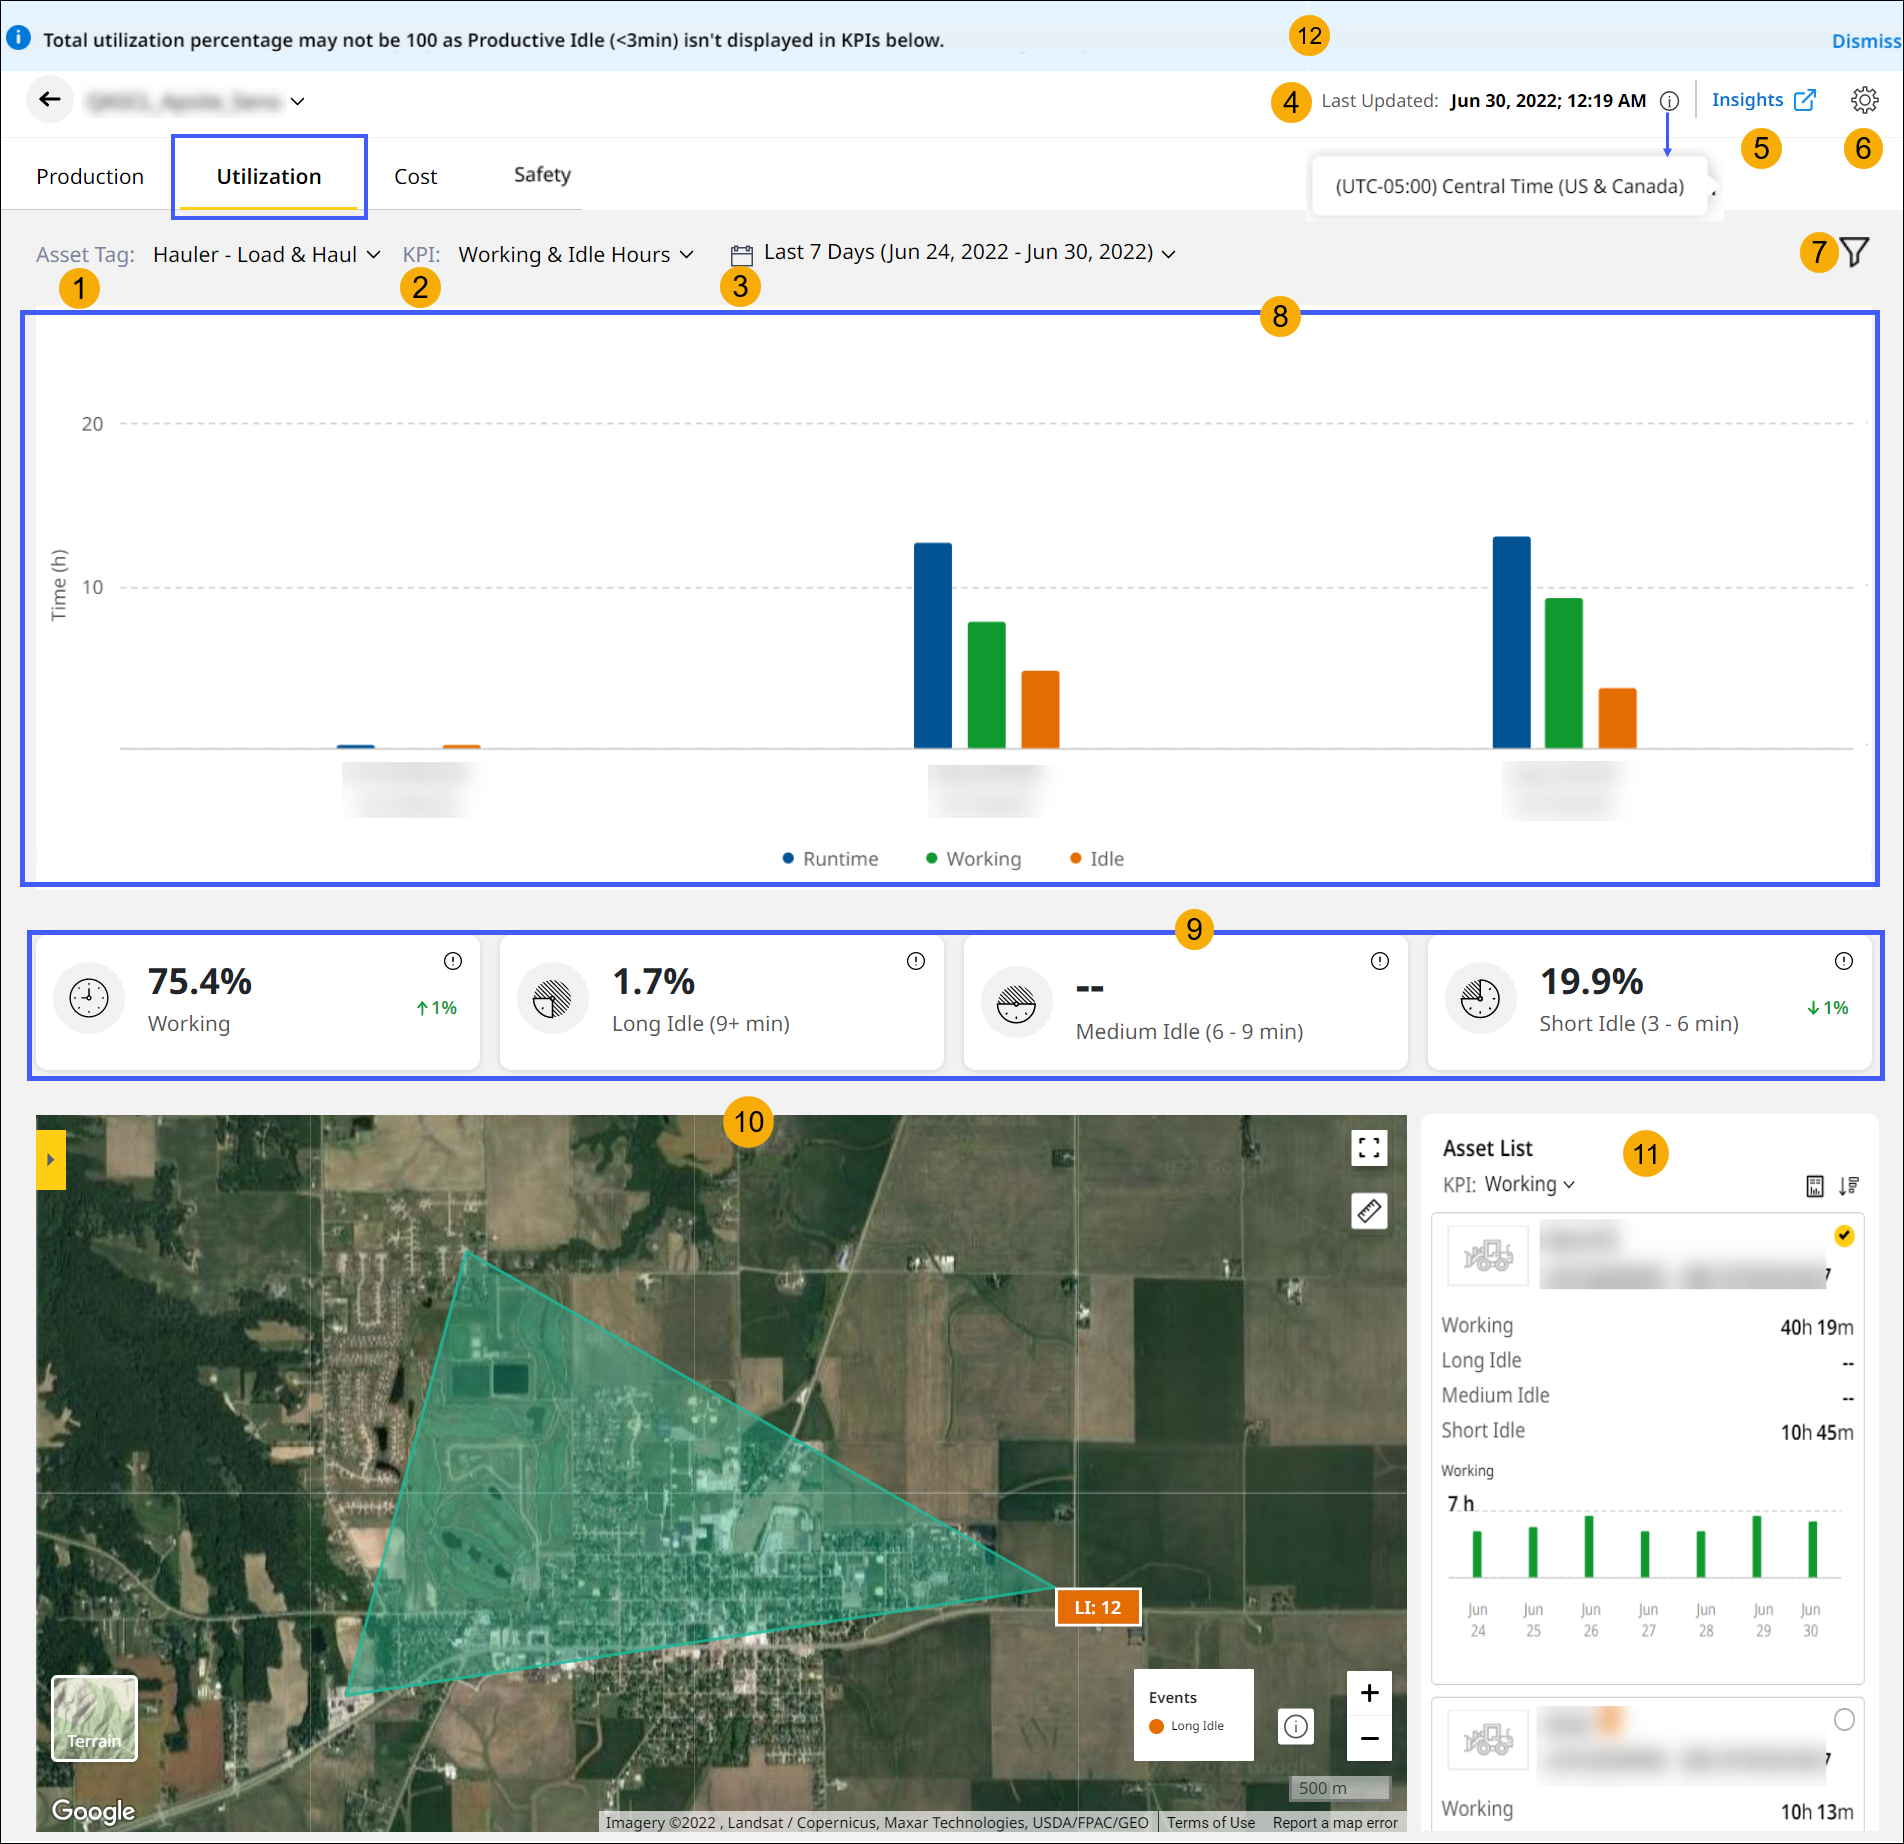Screen dimensions: 1904x1844
Task: Select the map ruler measure tool
Action: pos(1369,1211)
